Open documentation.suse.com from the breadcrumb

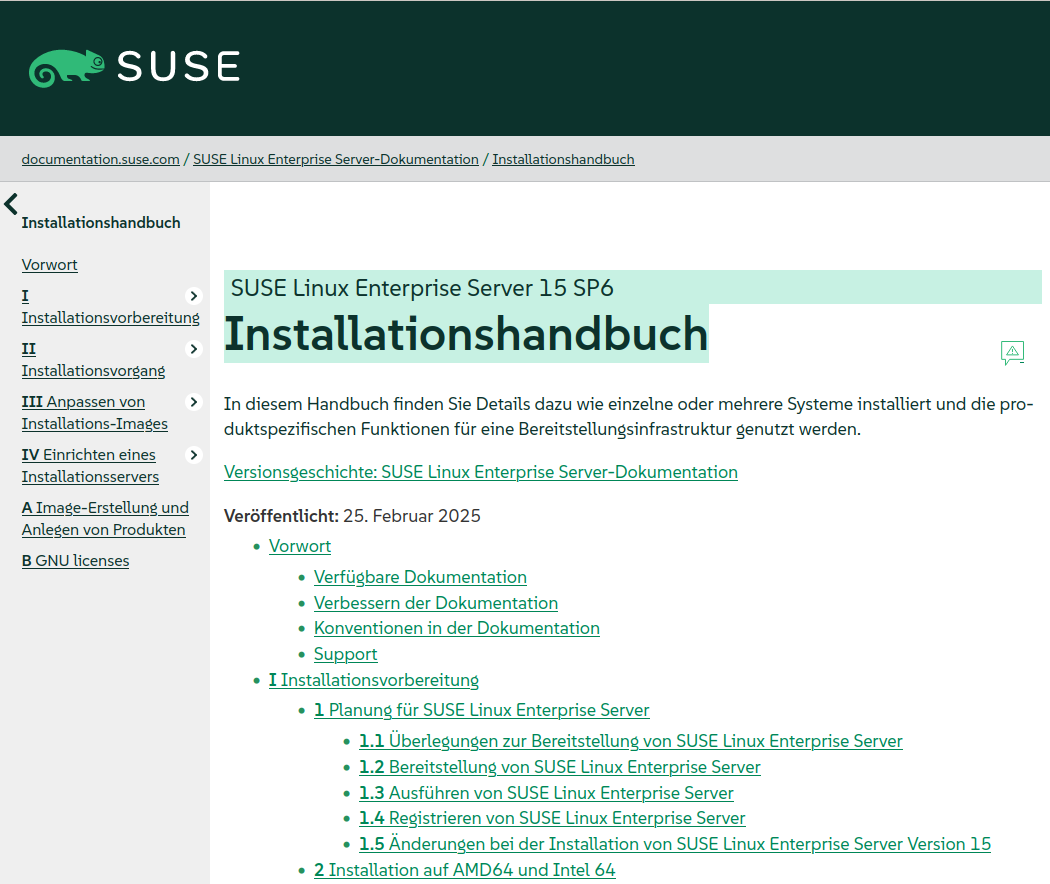click(x=100, y=159)
